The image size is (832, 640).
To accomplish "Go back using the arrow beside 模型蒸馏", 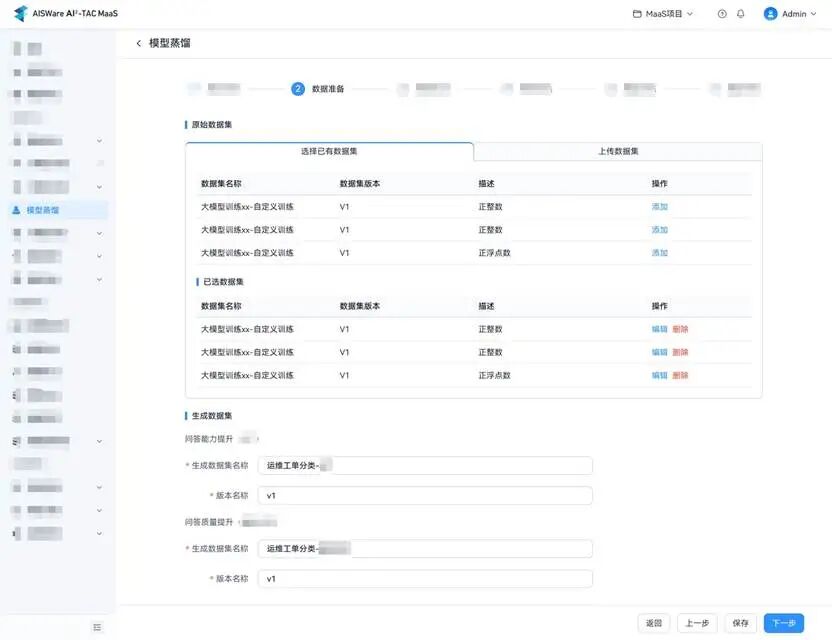I will (x=139, y=43).
